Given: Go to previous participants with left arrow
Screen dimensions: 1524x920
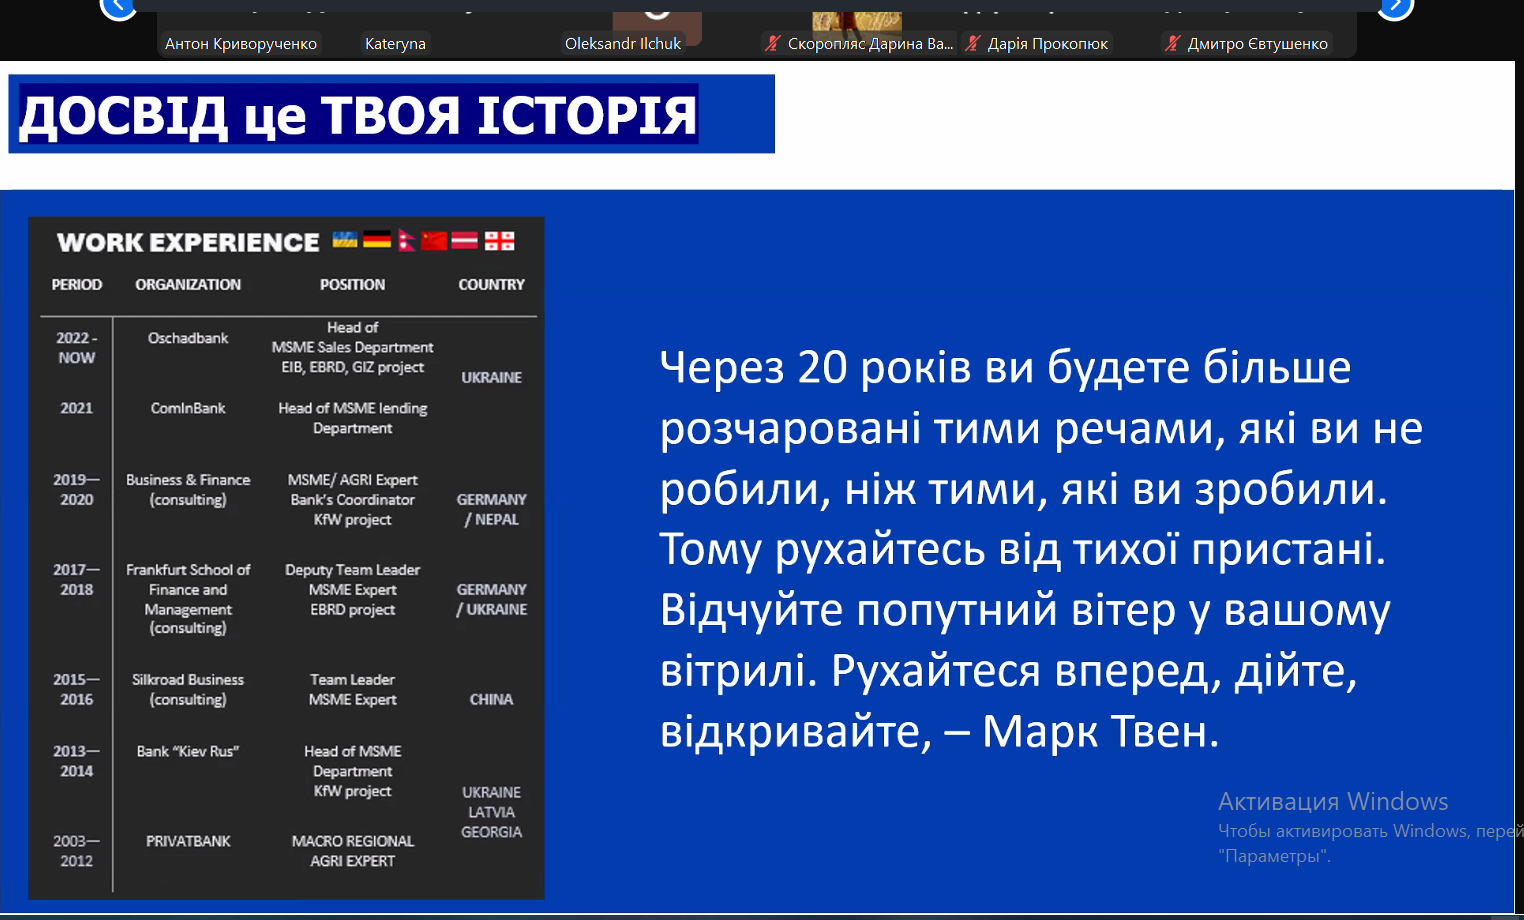Looking at the screenshot, I should tap(118, 8).
